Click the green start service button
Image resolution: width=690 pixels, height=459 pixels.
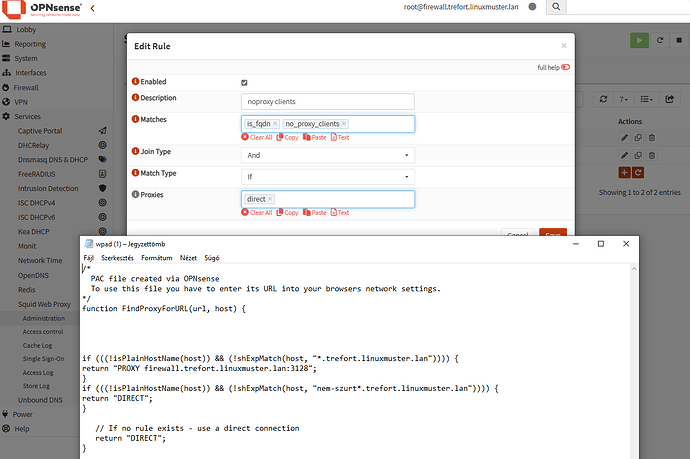[639, 40]
